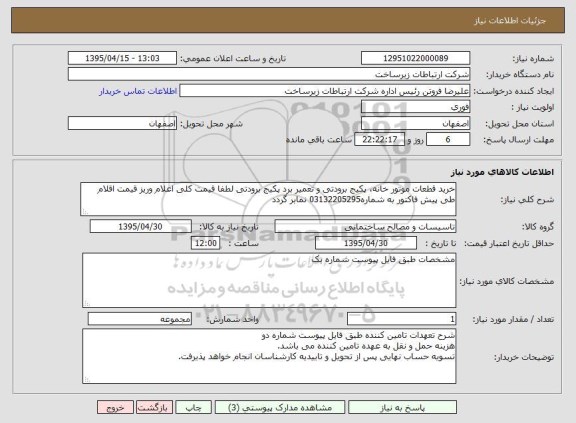Click the remaining time field 22:22:17
This screenshot has width=576, height=423.
(x=379, y=139)
